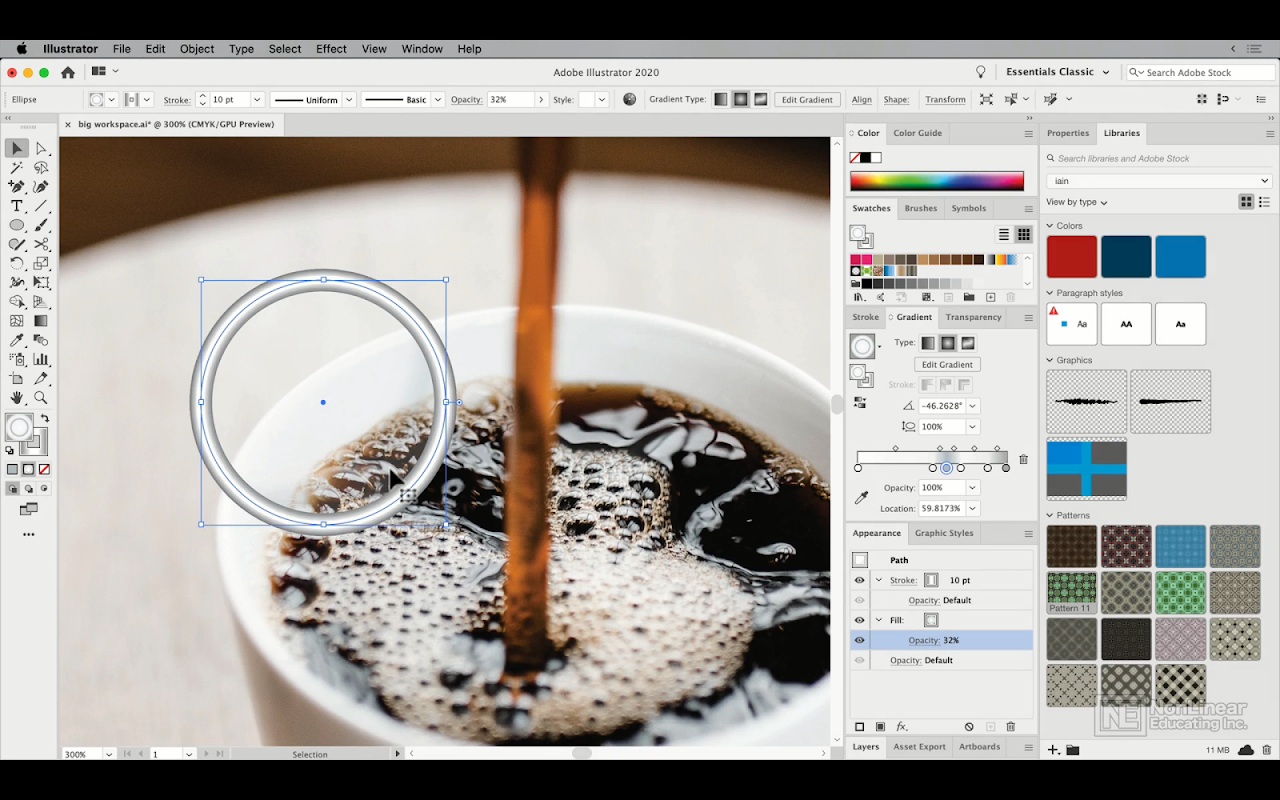
Task: Open Recolor Artwork wheel in control bar
Action: click(629, 99)
